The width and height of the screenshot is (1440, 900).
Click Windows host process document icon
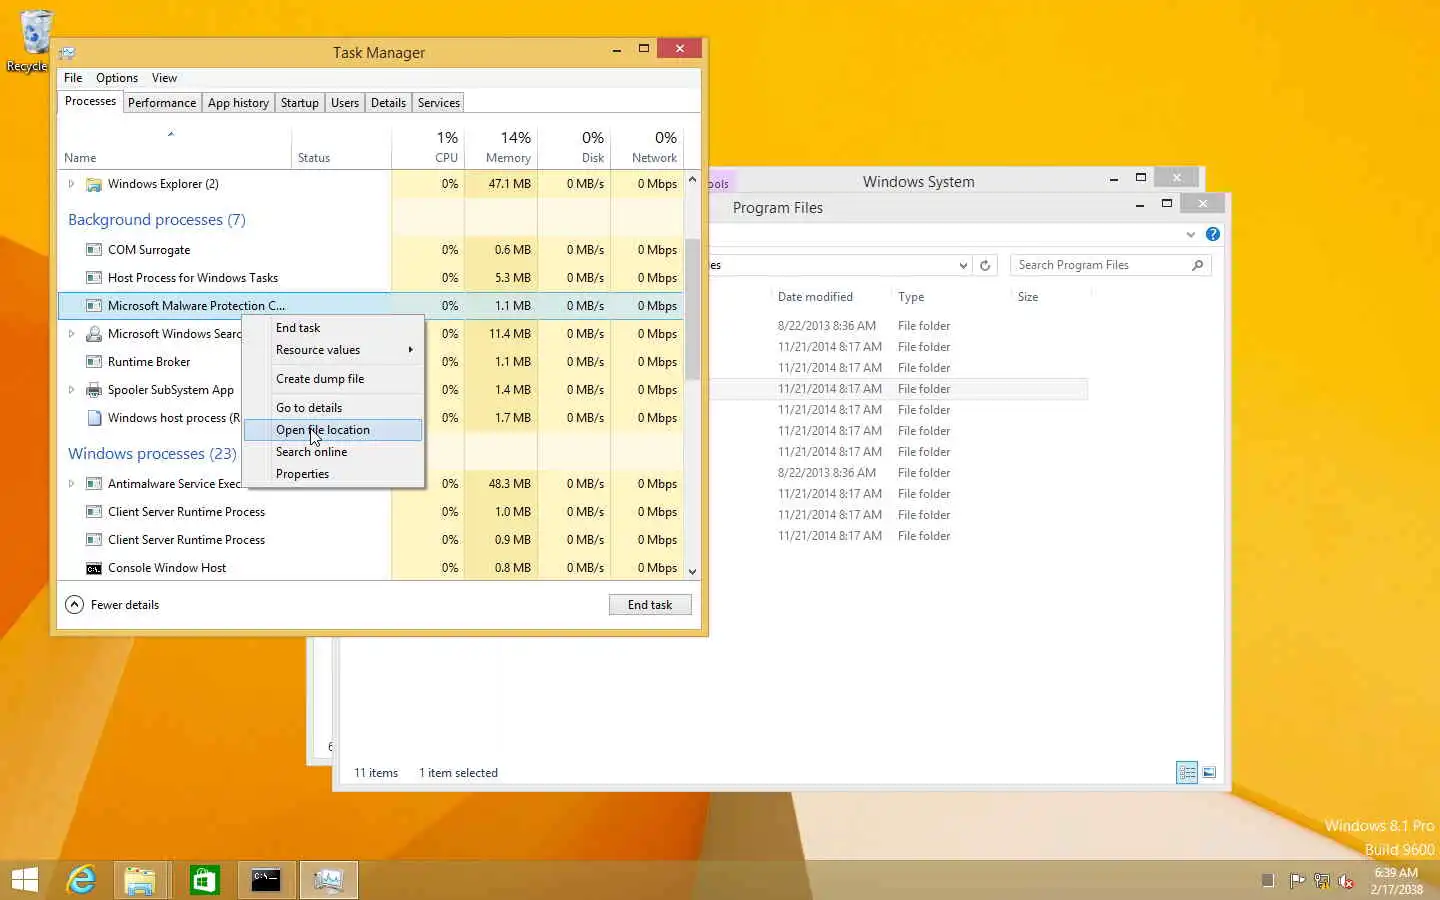[94, 418]
